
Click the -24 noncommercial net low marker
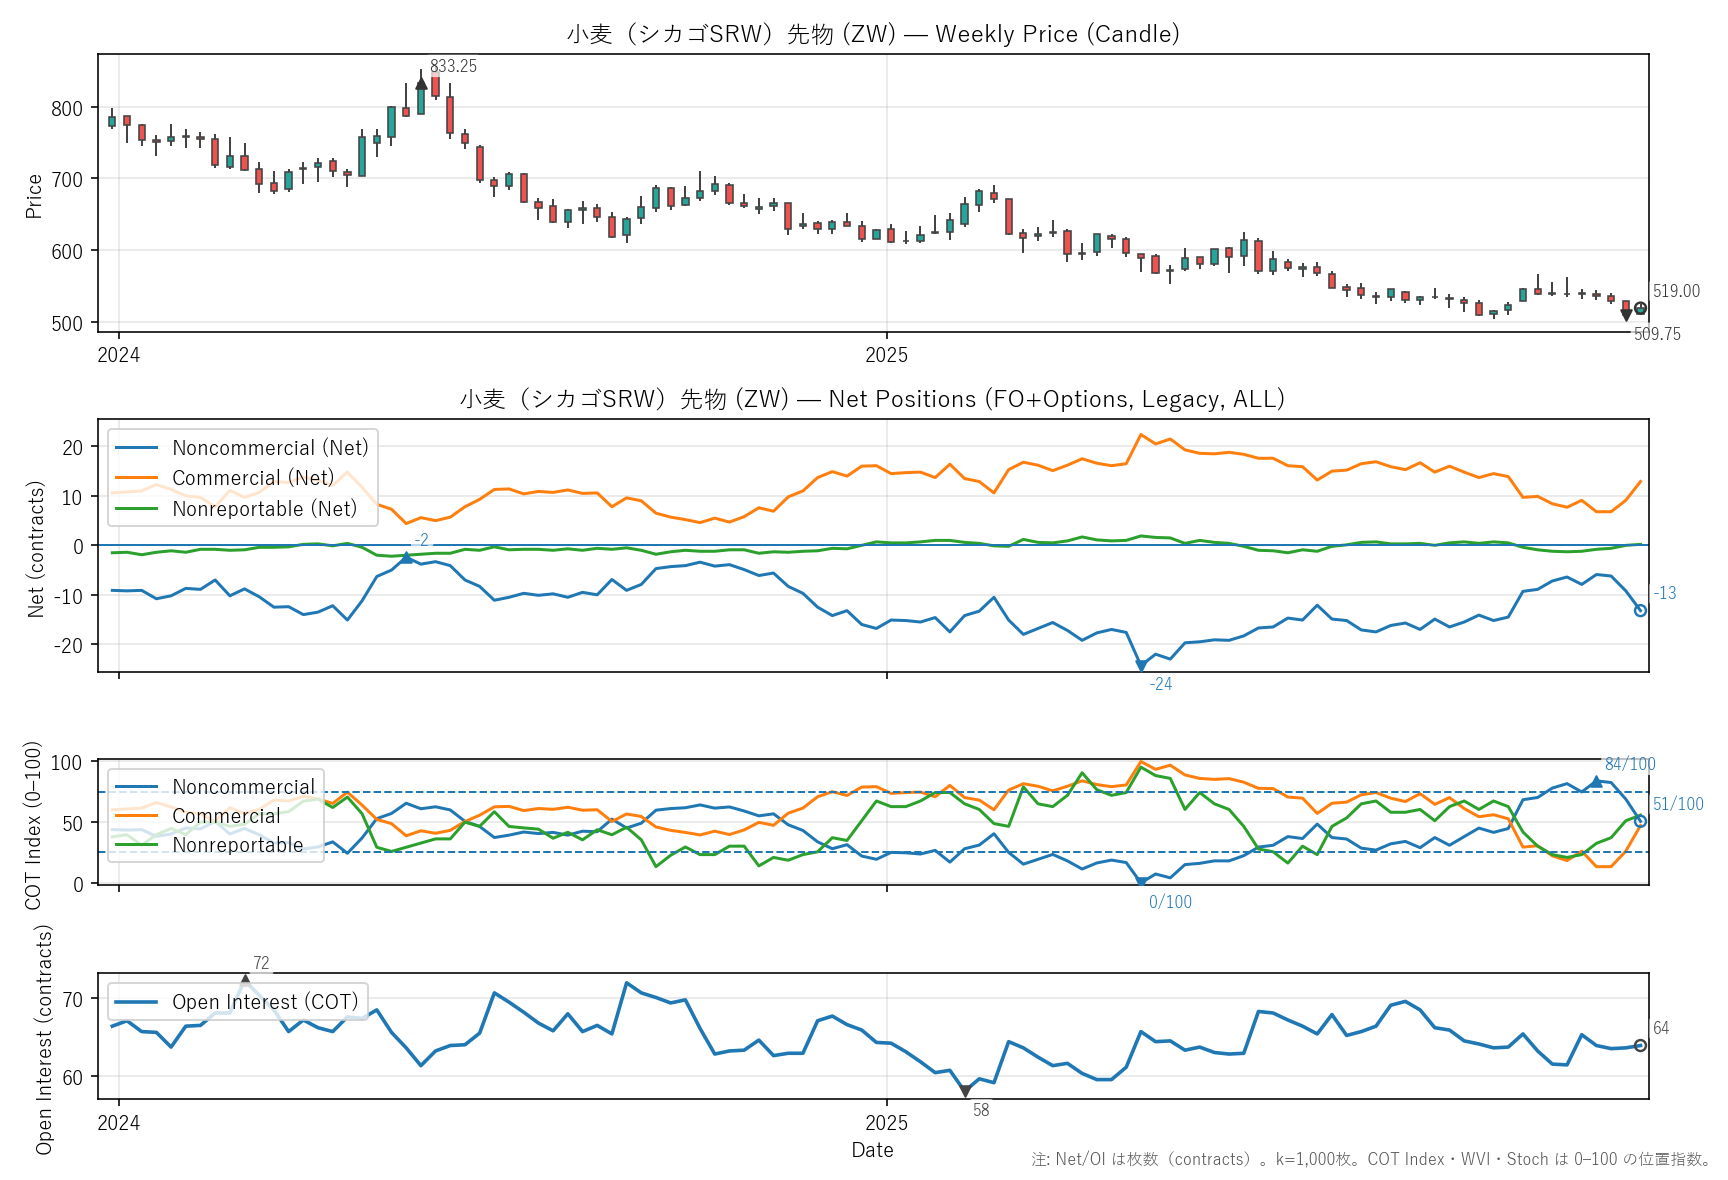[1141, 665]
